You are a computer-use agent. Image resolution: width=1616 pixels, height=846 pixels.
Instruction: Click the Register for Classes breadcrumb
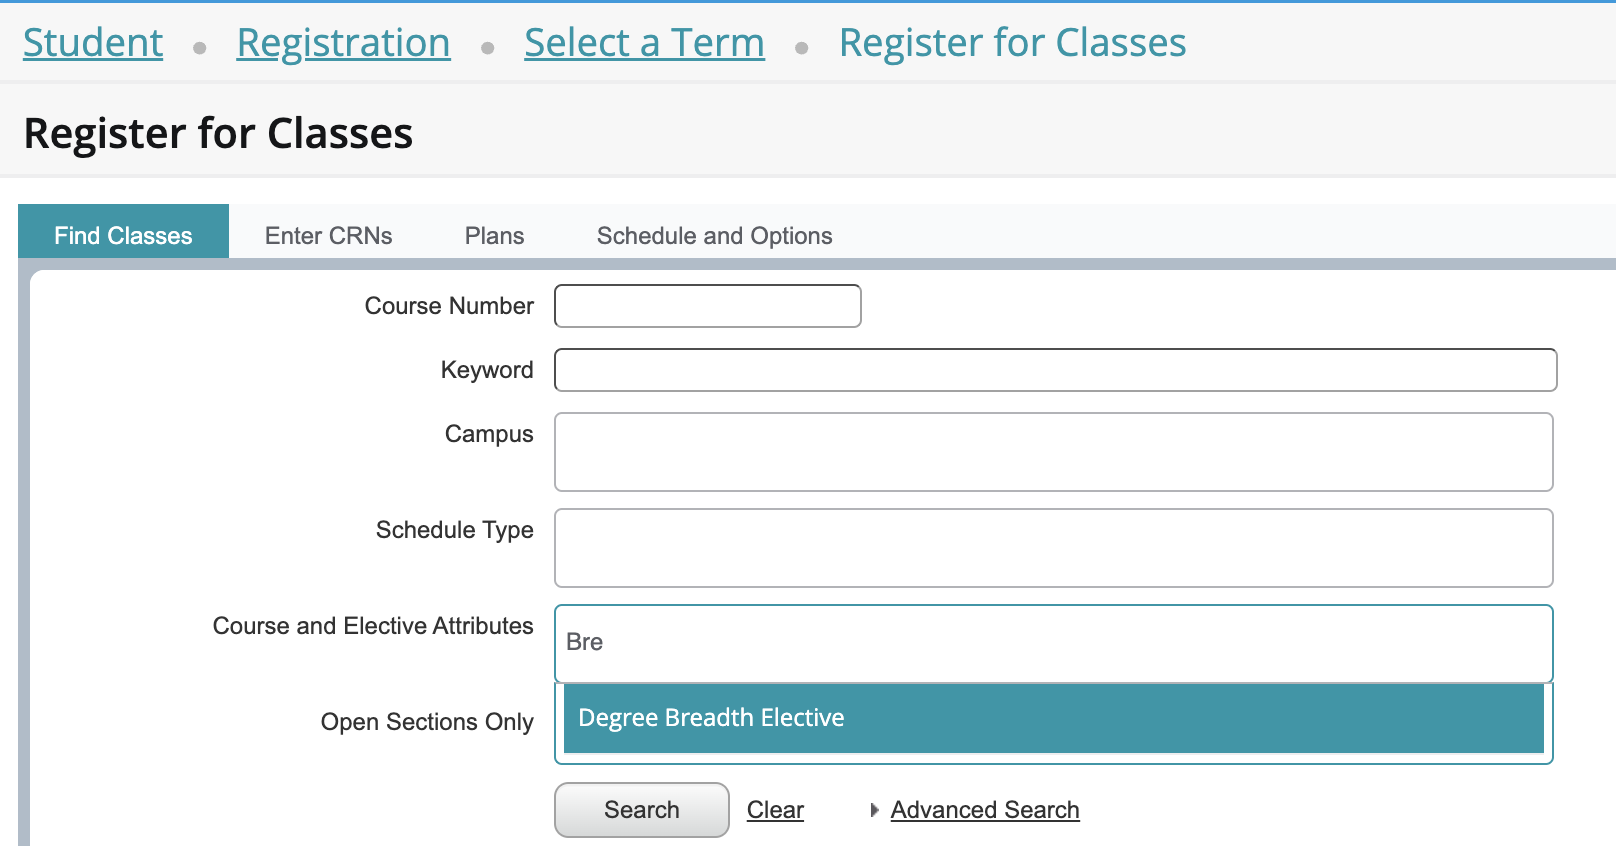pyautogui.click(x=1012, y=43)
